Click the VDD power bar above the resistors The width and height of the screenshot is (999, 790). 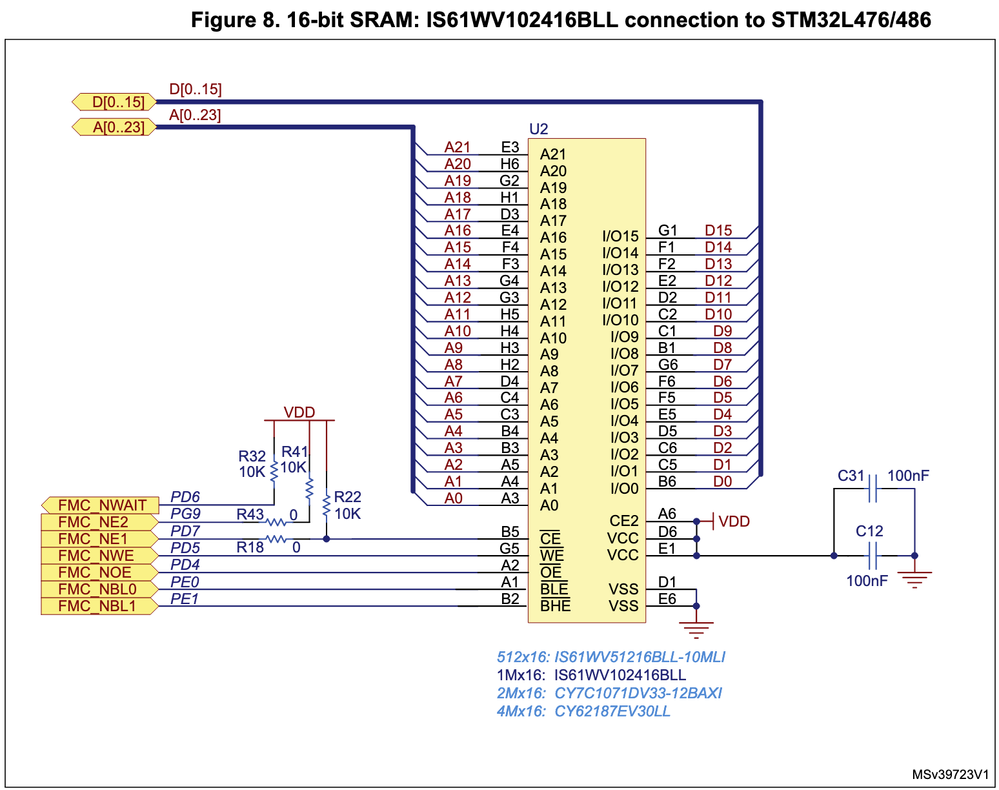point(299,420)
